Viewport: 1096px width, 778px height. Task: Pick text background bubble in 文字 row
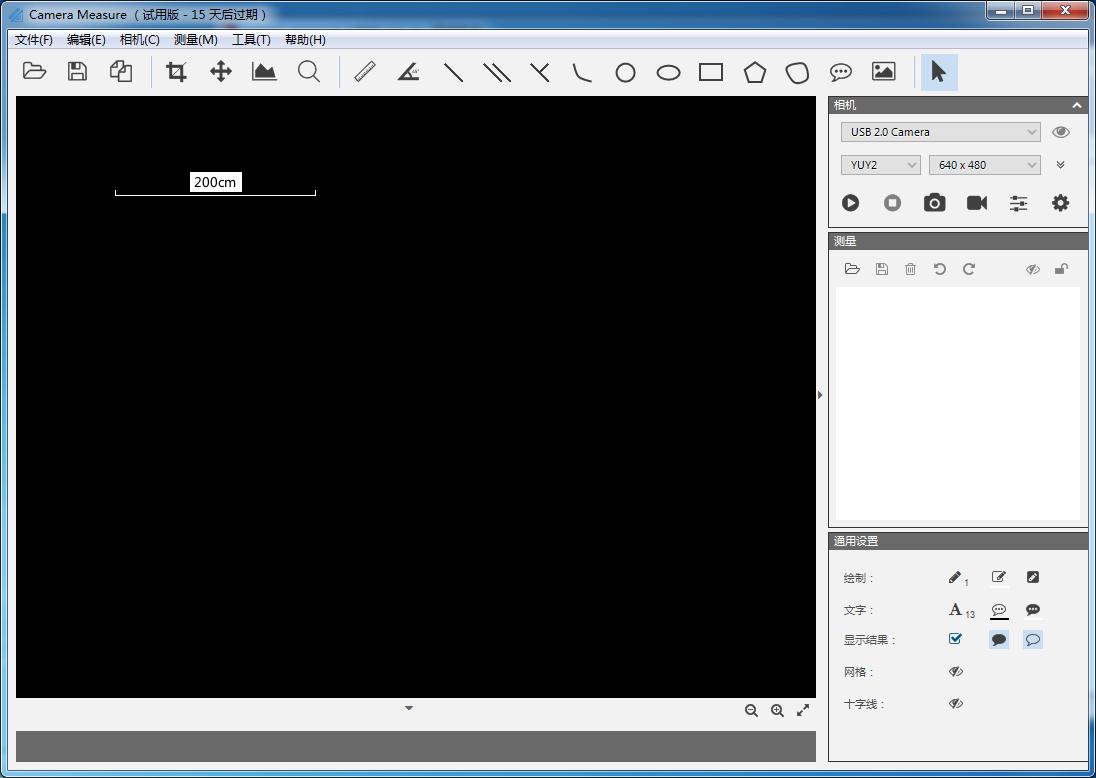click(x=1032, y=610)
